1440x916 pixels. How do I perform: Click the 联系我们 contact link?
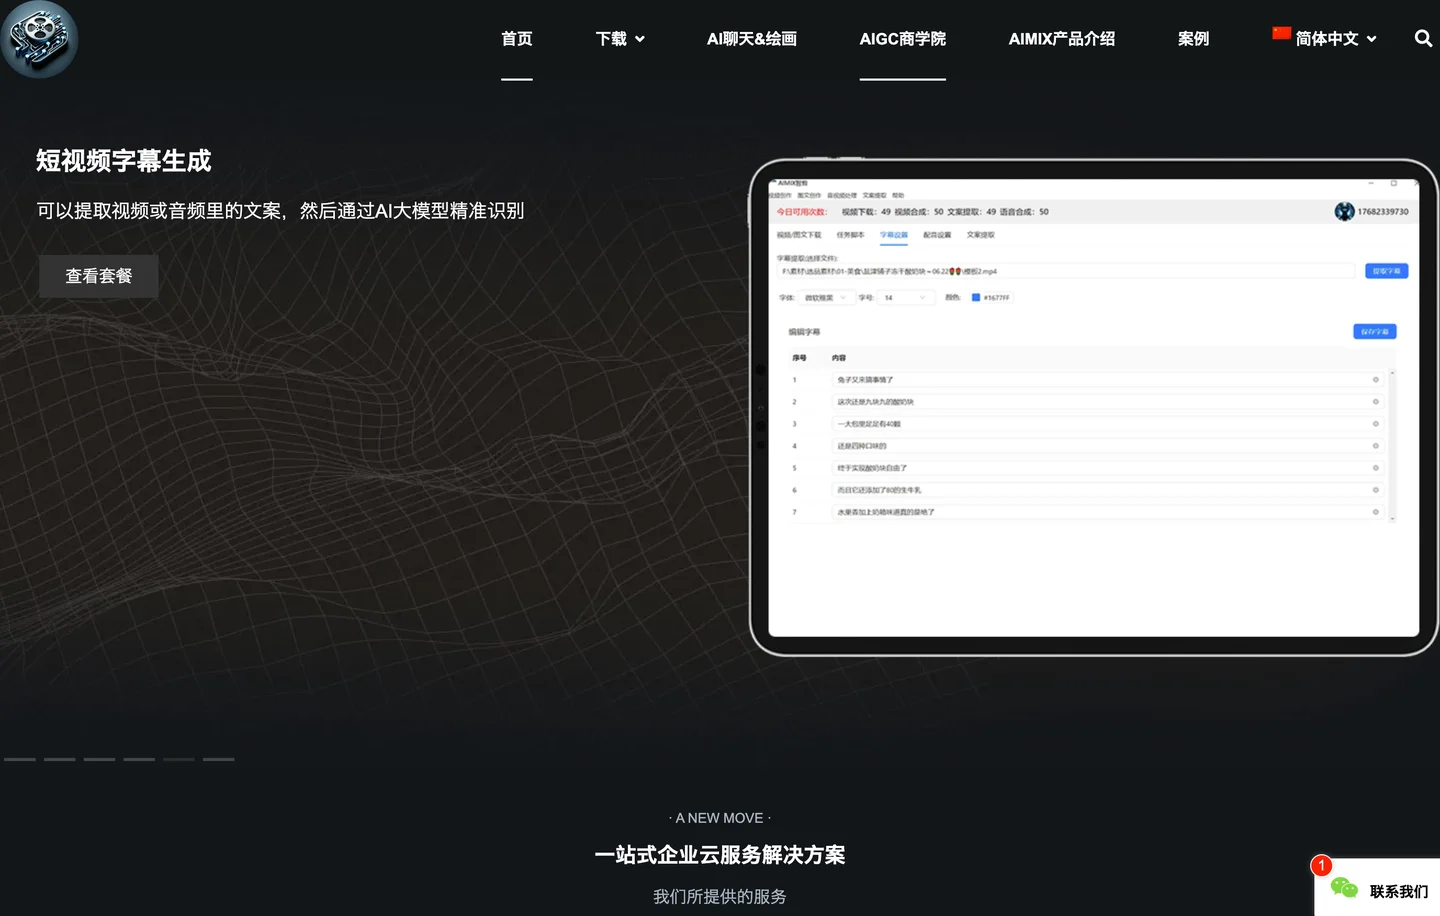tap(1398, 892)
